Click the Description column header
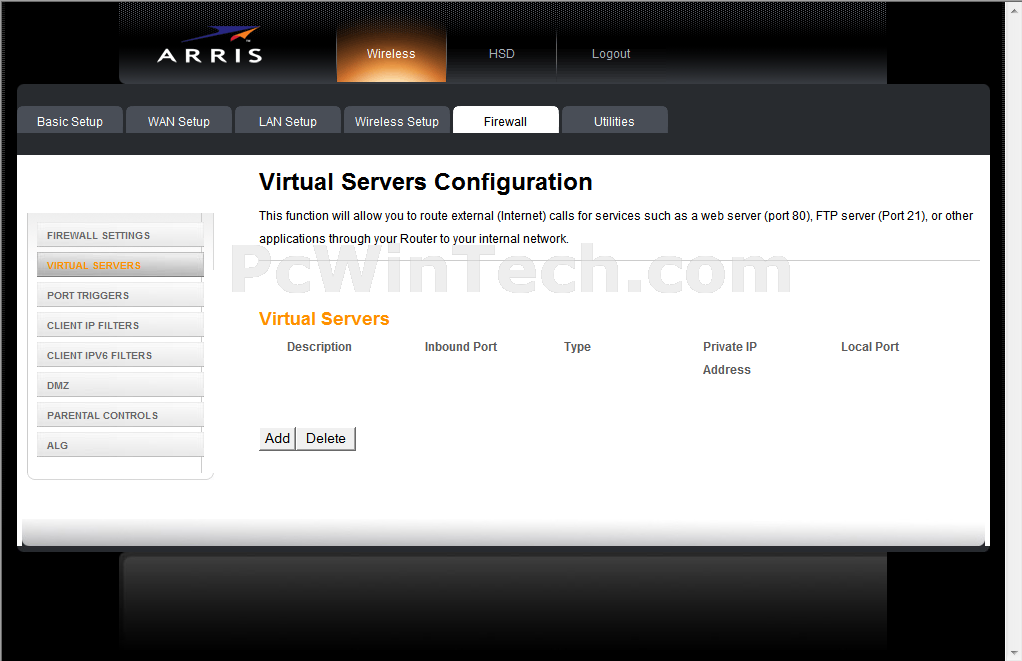 pyautogui.click(x=319, y=347)
